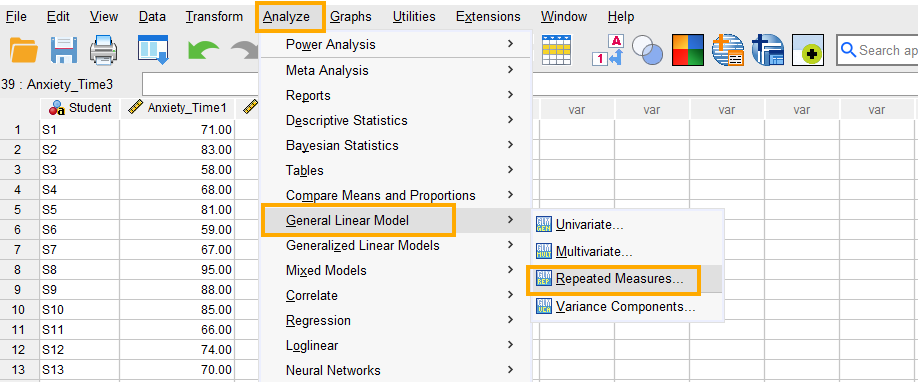Screen dimensions: 918x382
Task: Open the Window menu
Action: tap(564, 16)
